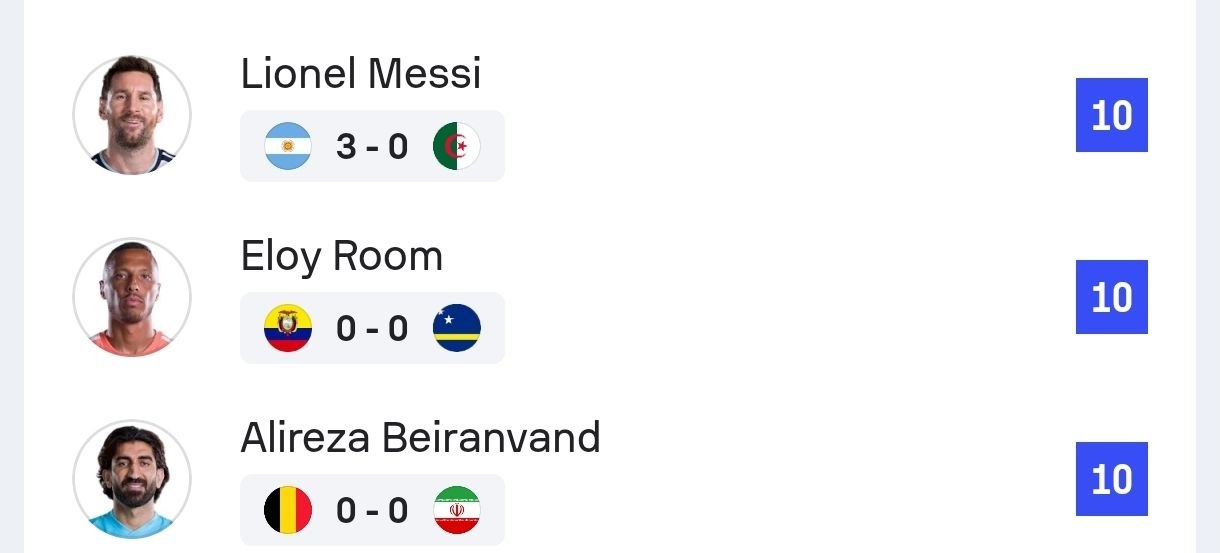Open Lionel Messi's player photo
The image size is (1220, 553).
pos(132,115)
